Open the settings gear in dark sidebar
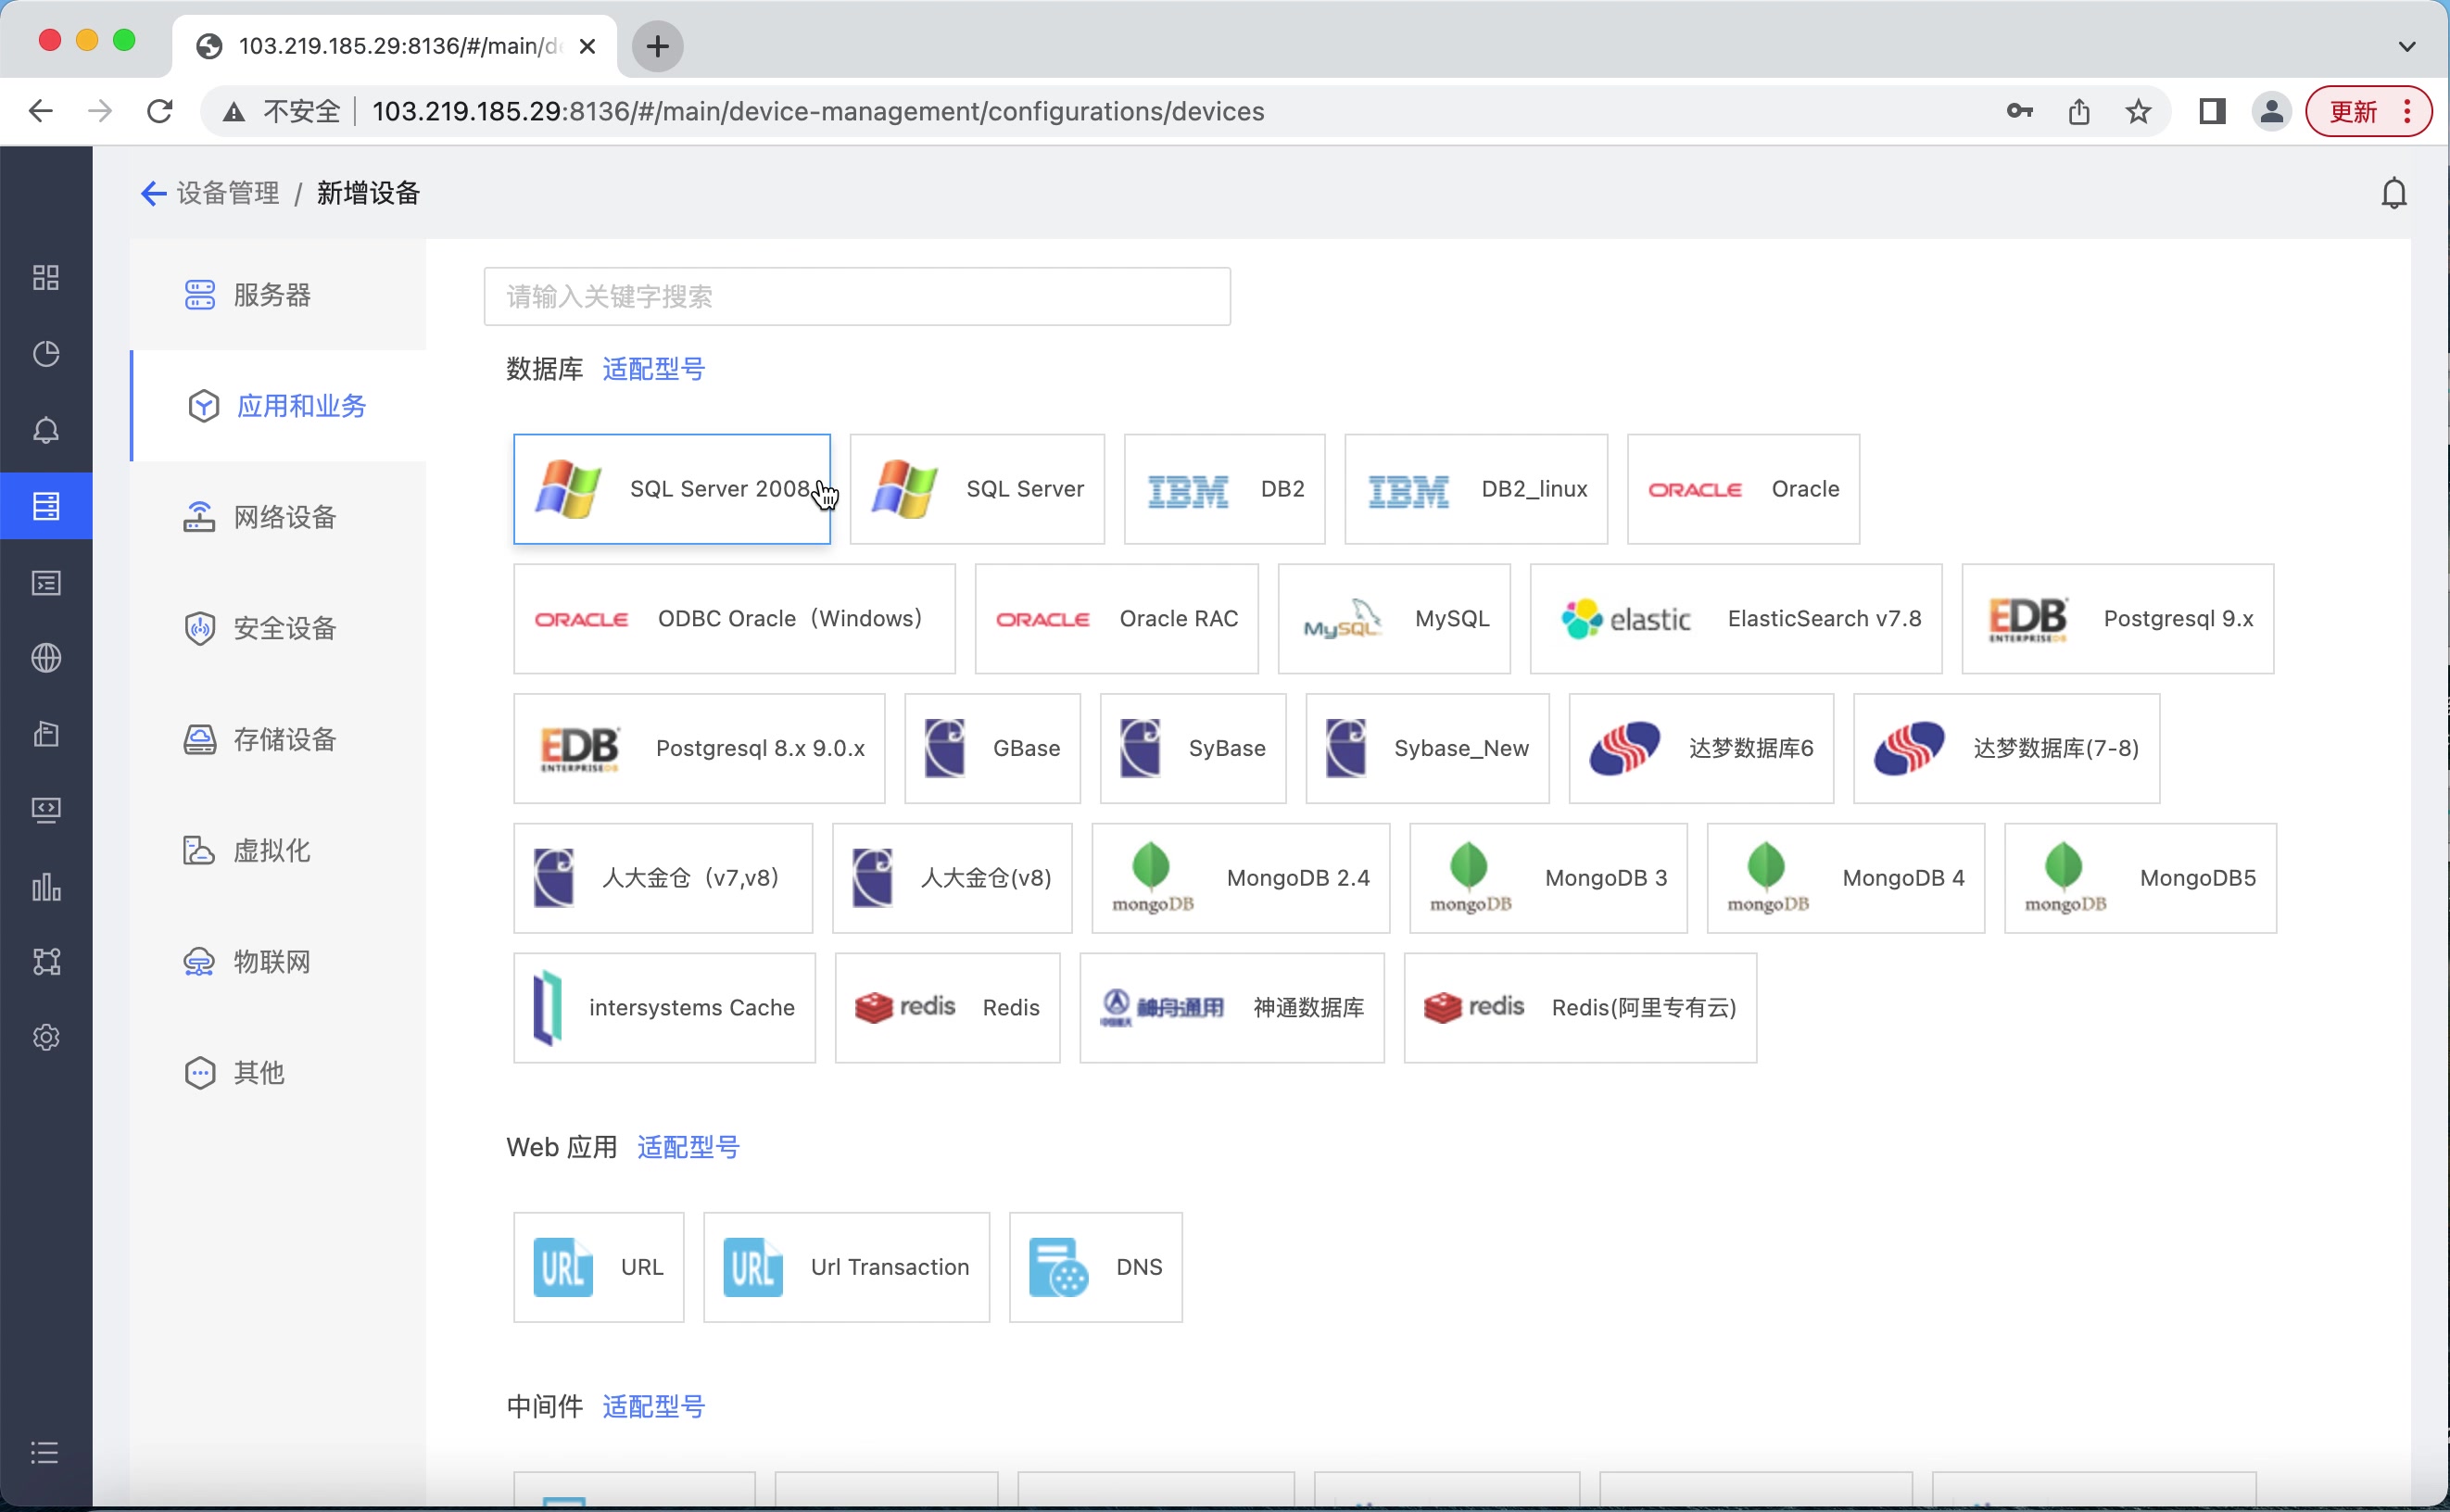Image resolution: width=2450 pixels, height=1512 pixels. 46,1037
